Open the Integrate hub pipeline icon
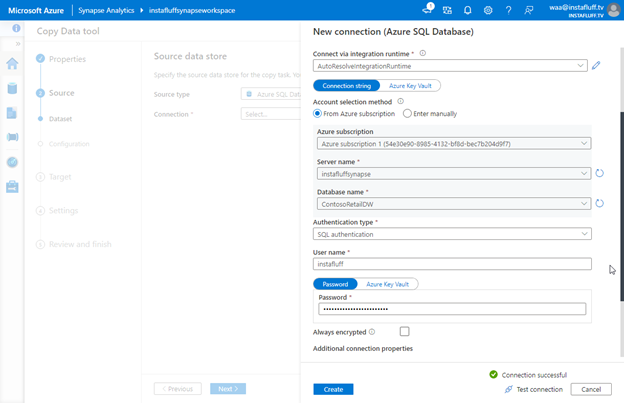 point(12,137)
